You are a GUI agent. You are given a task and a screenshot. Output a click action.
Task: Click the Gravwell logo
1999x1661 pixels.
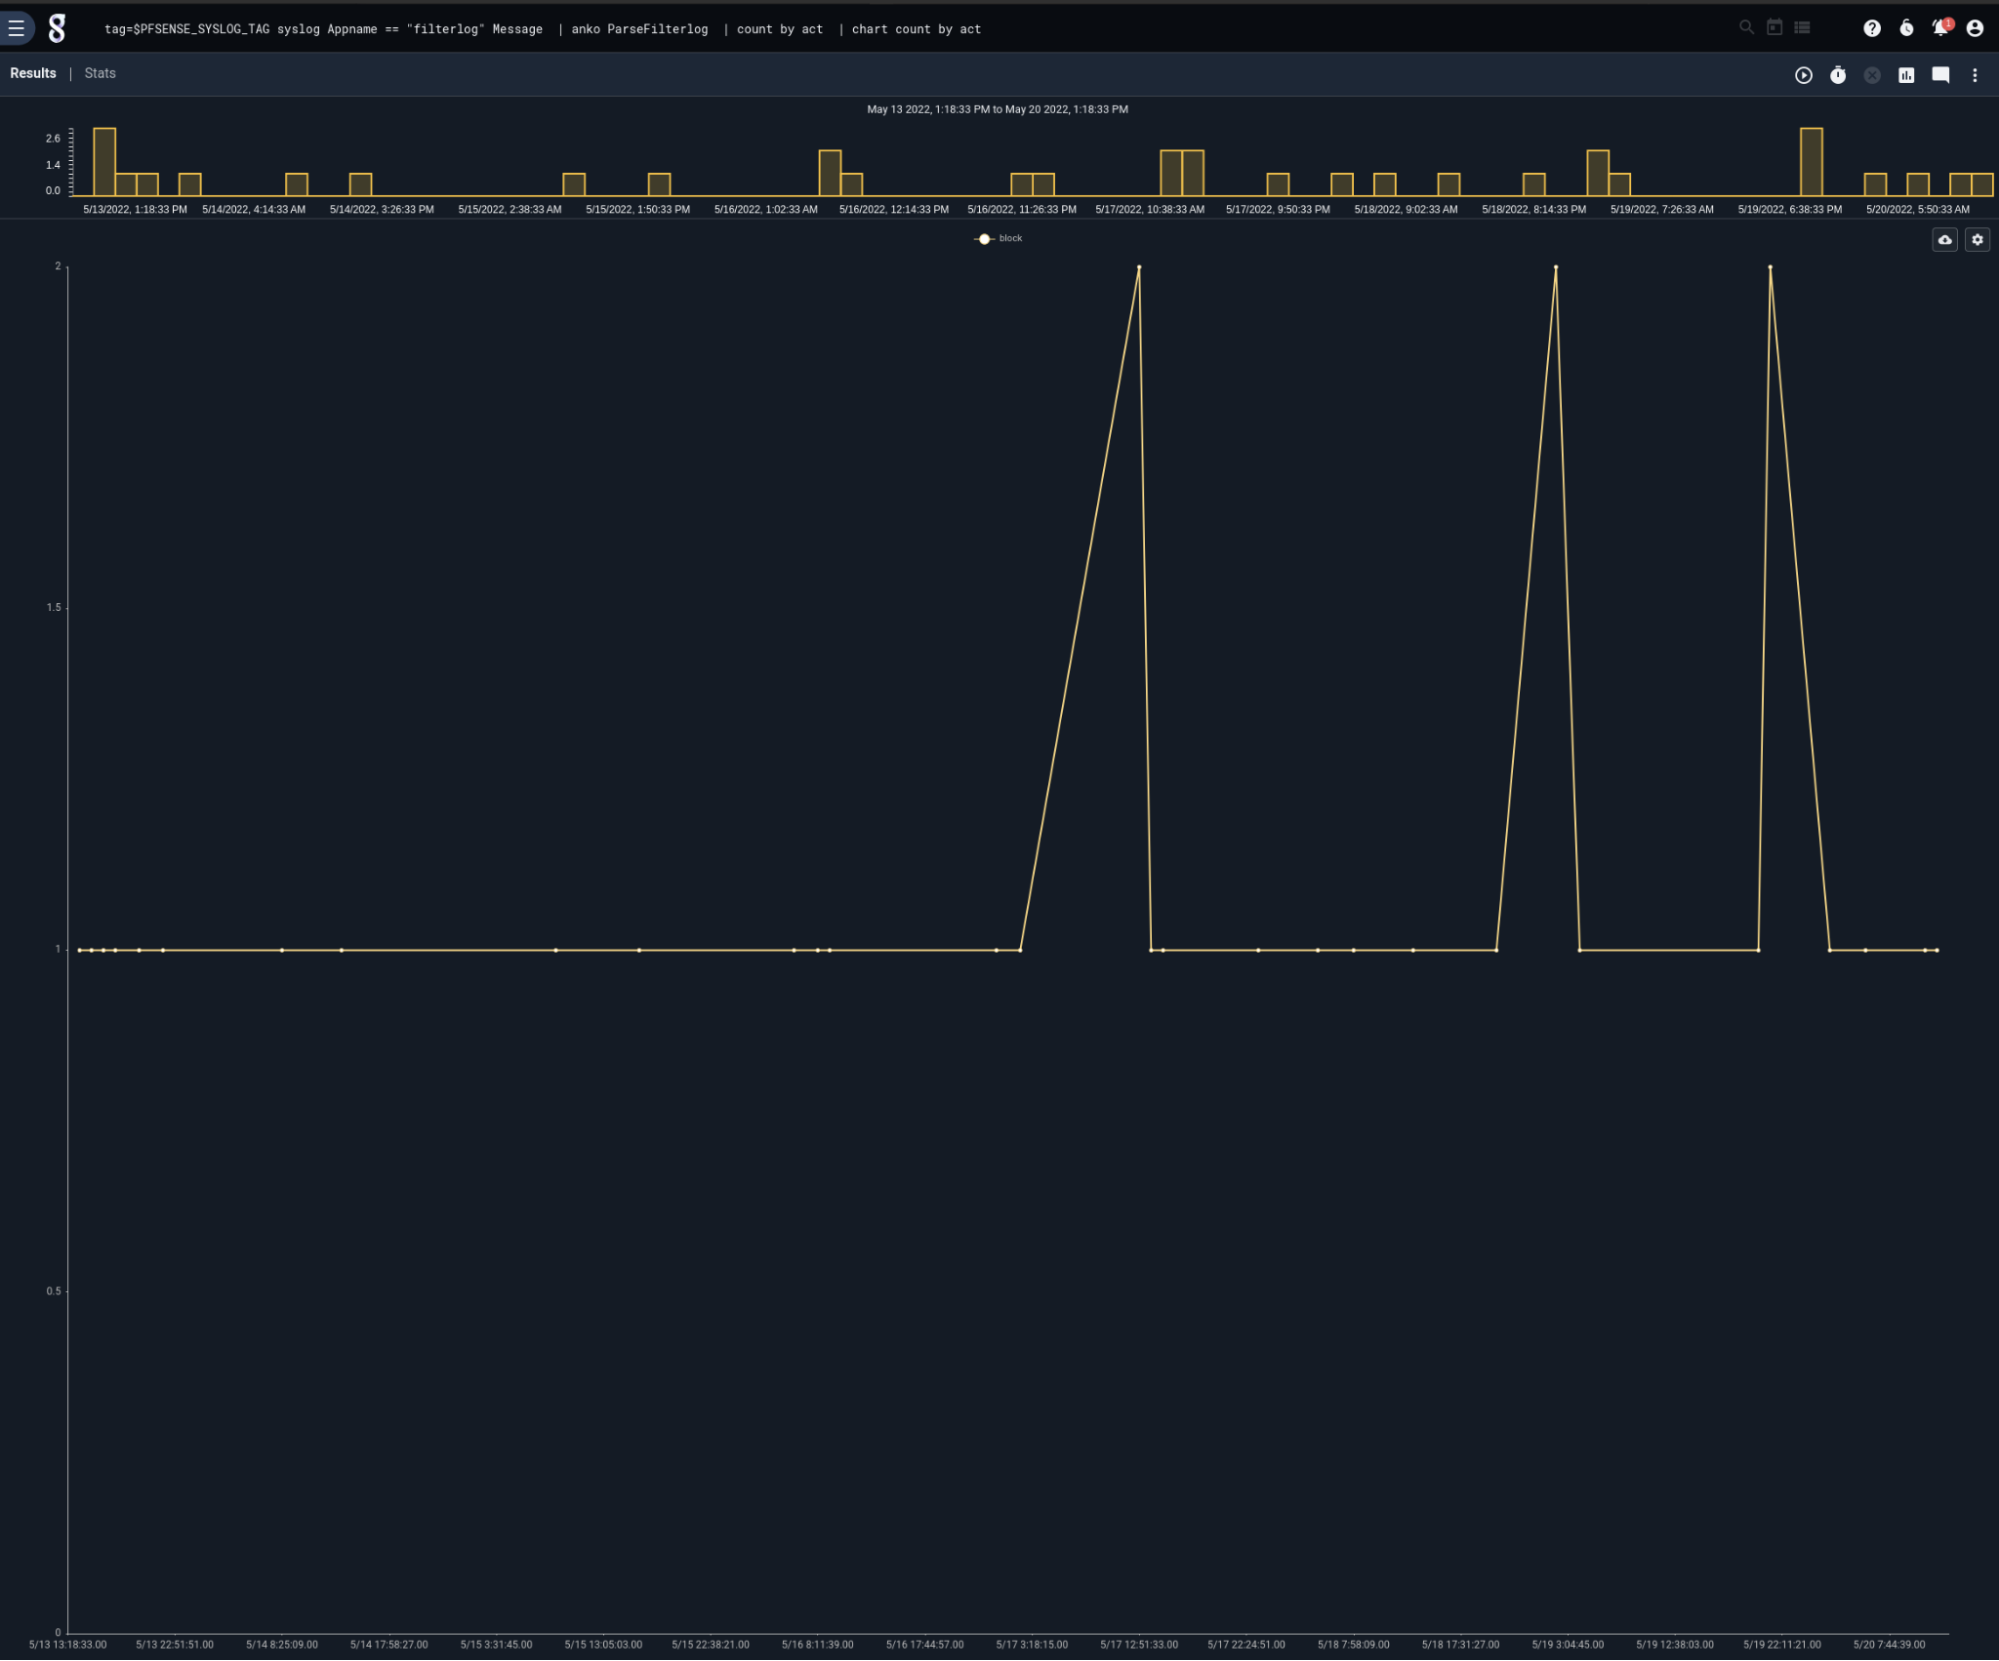(x=58, y=29)
